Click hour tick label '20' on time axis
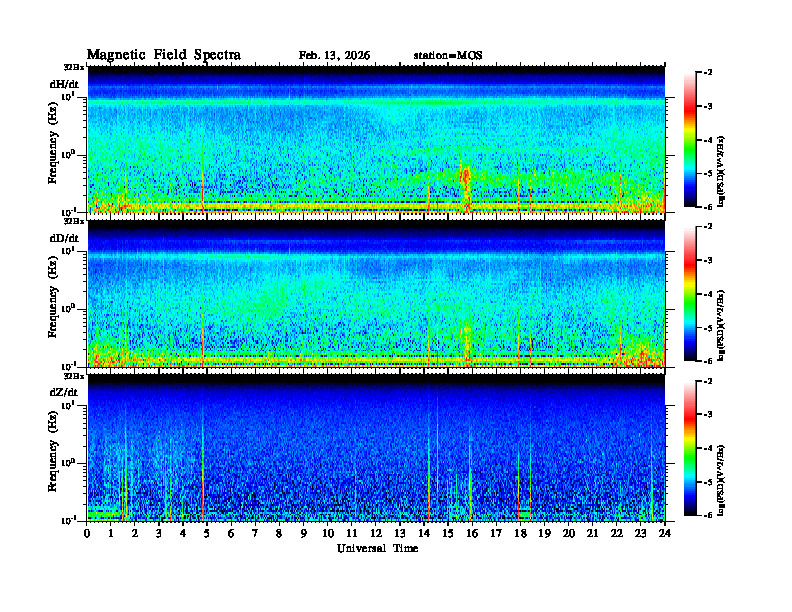The width and height of the screenshot is (792, 612). point(569,534)
